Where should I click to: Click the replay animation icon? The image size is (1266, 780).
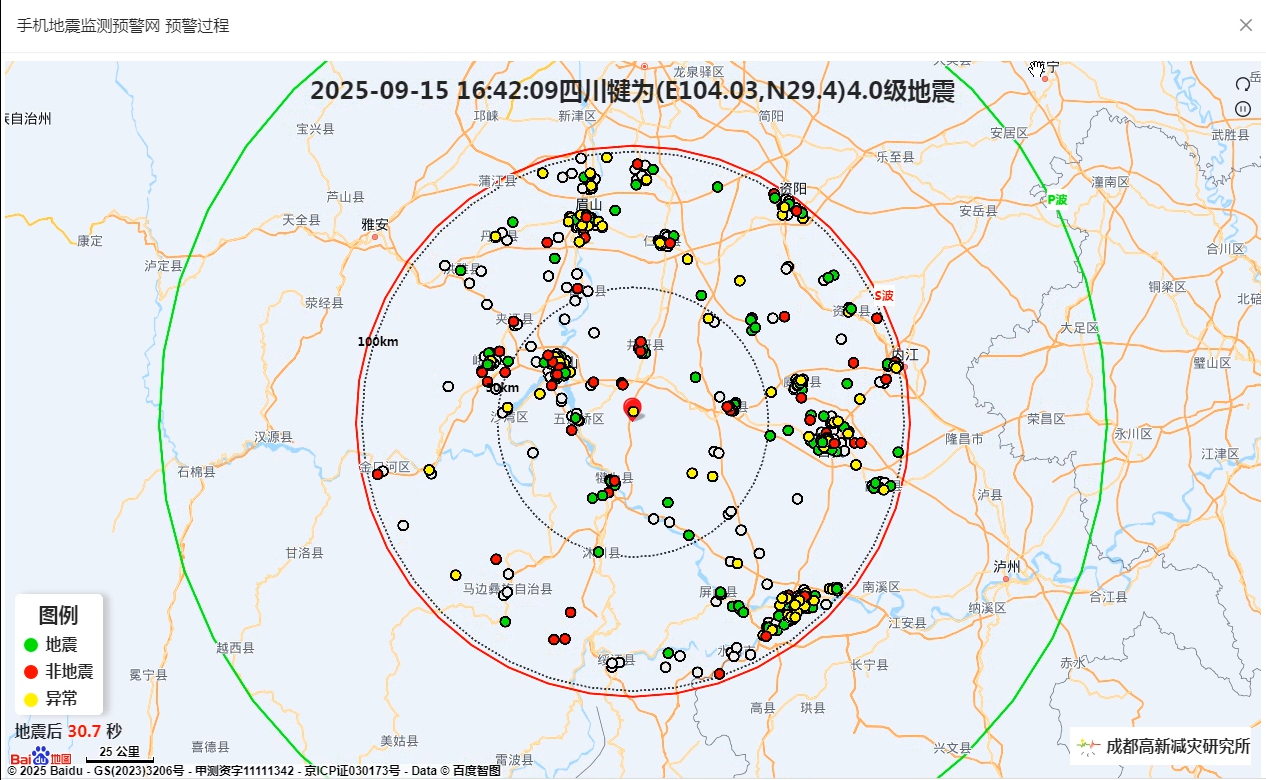1243,84
